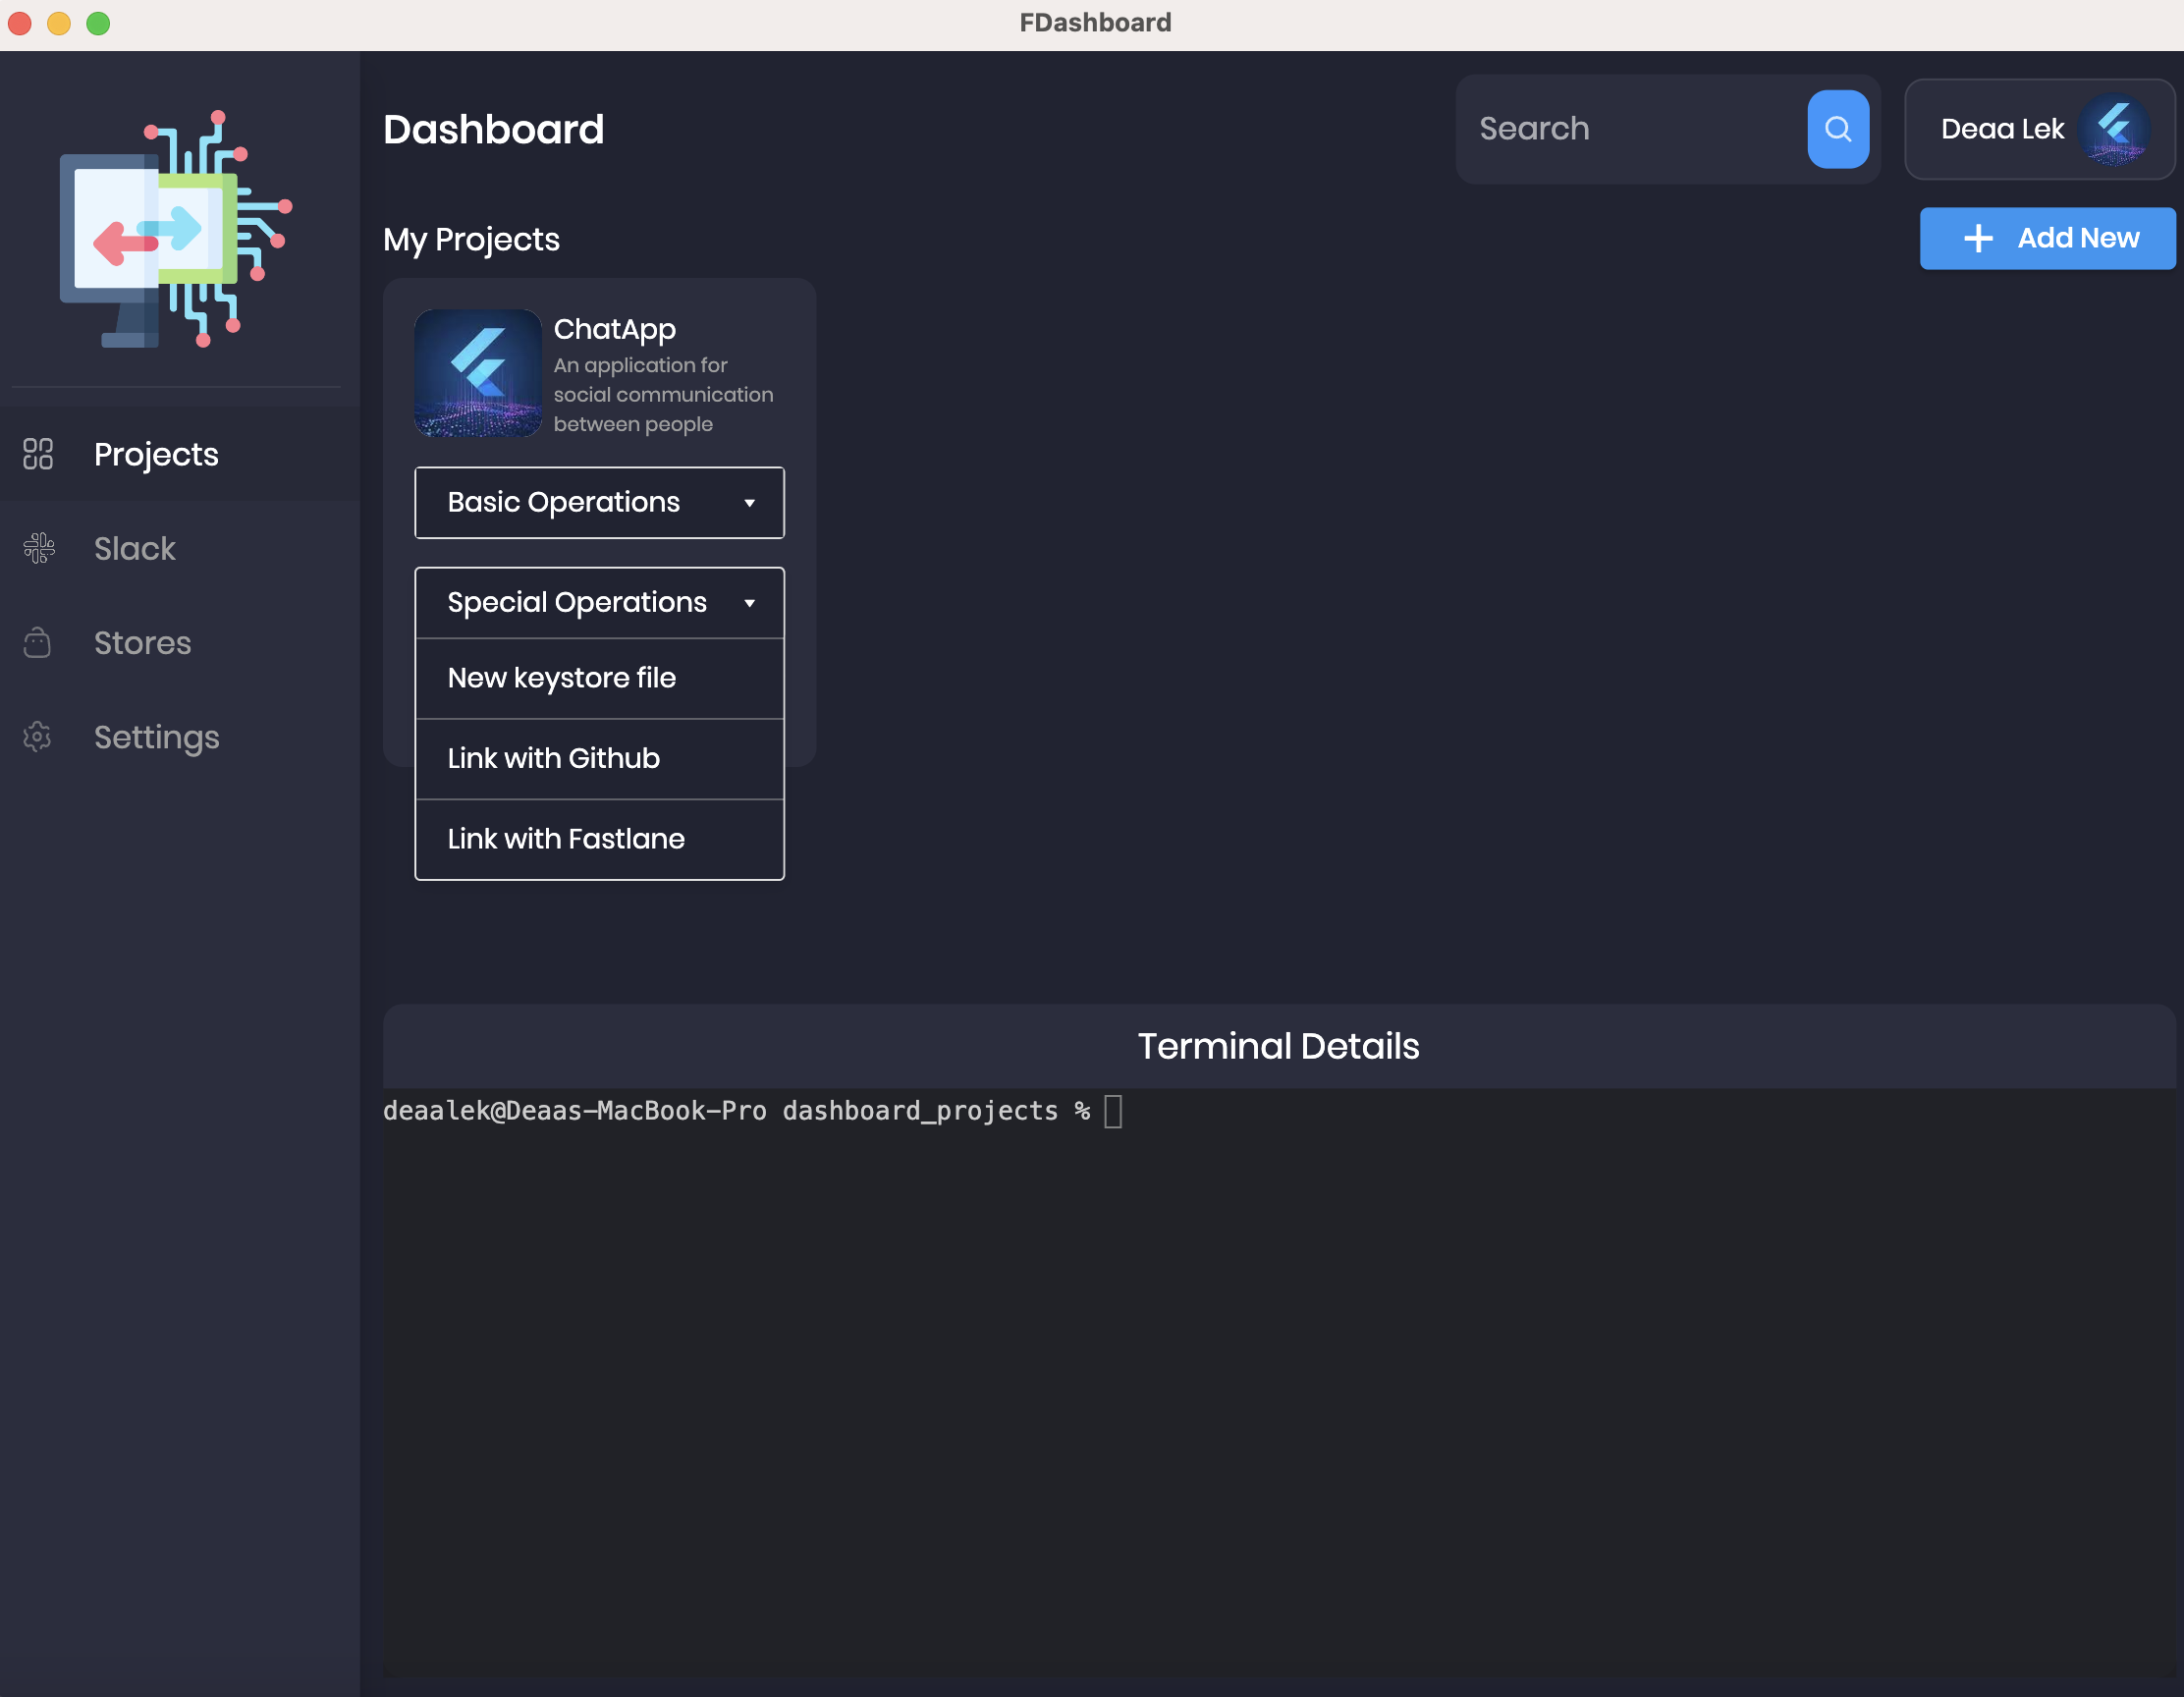Click the FDashboard logo in sidebar
Screen dimensions: 2184x1697
click(176, 229)
